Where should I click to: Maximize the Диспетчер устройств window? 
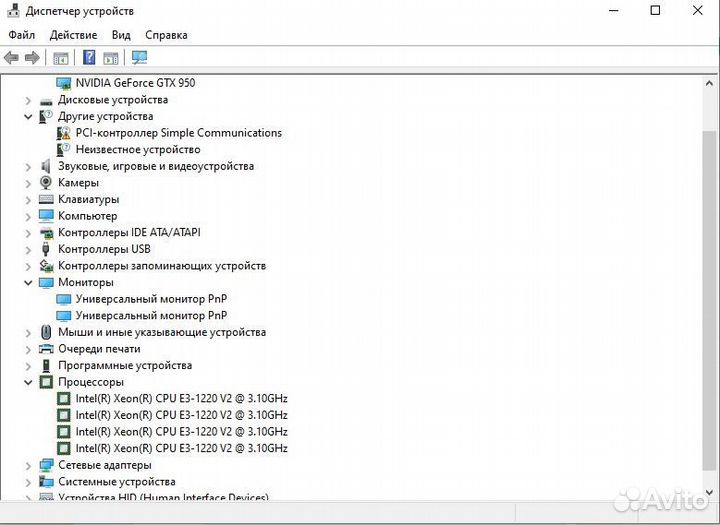(656, 11)
